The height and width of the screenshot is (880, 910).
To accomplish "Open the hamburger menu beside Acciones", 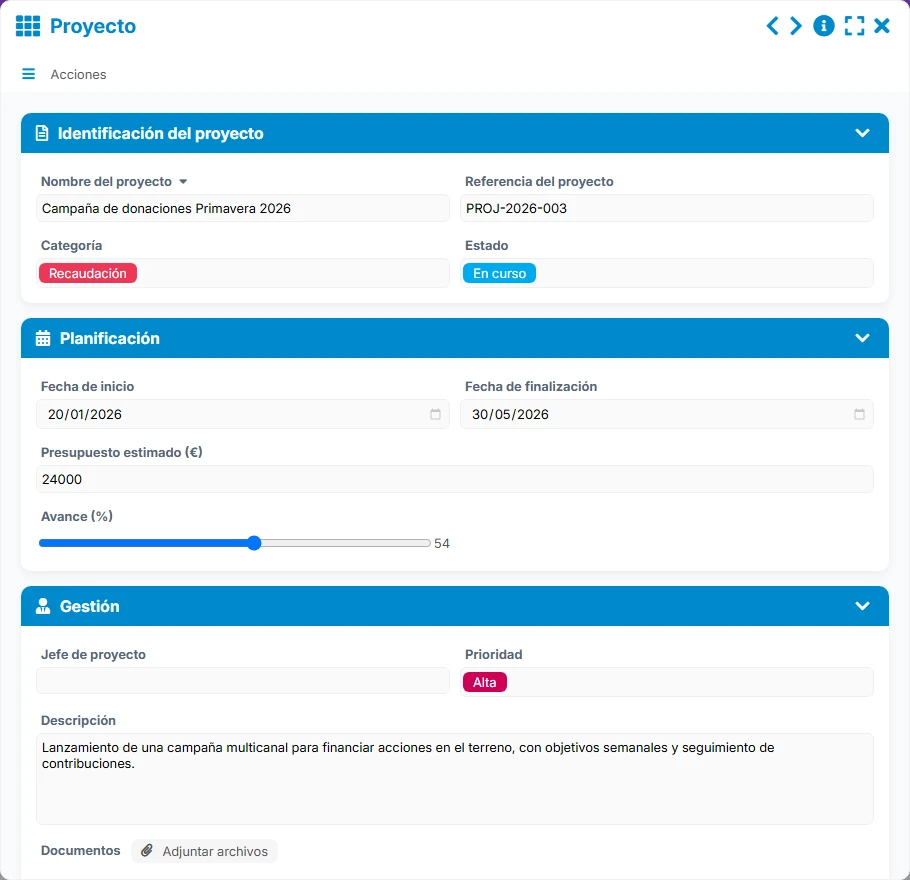I will tap(28, 74).
